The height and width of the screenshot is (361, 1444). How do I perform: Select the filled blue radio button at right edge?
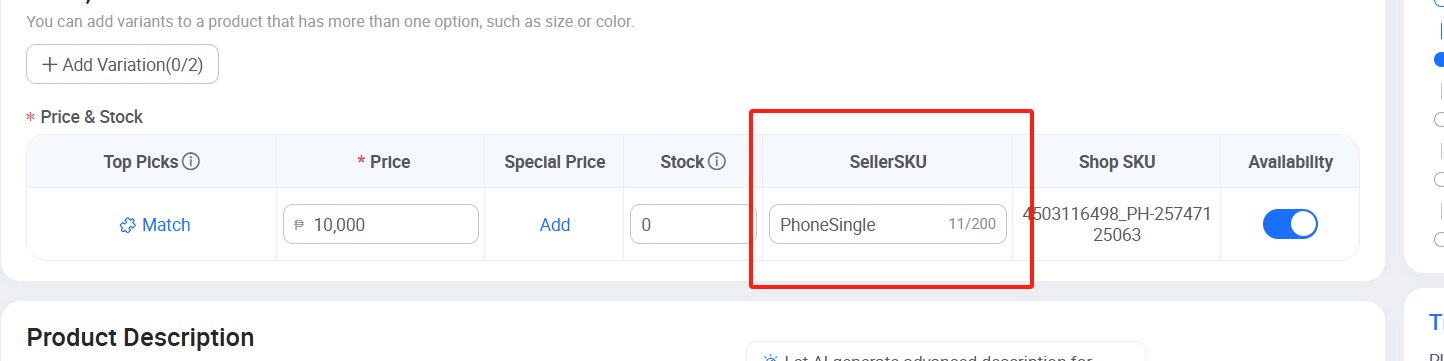pos(1440,60)
